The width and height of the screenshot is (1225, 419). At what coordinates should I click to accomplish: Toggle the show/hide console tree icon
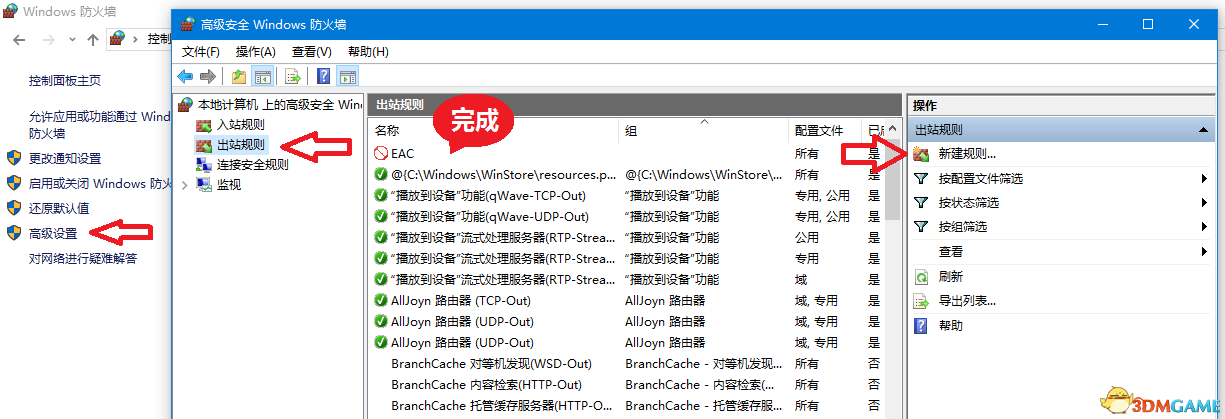(x=262, y=76)
